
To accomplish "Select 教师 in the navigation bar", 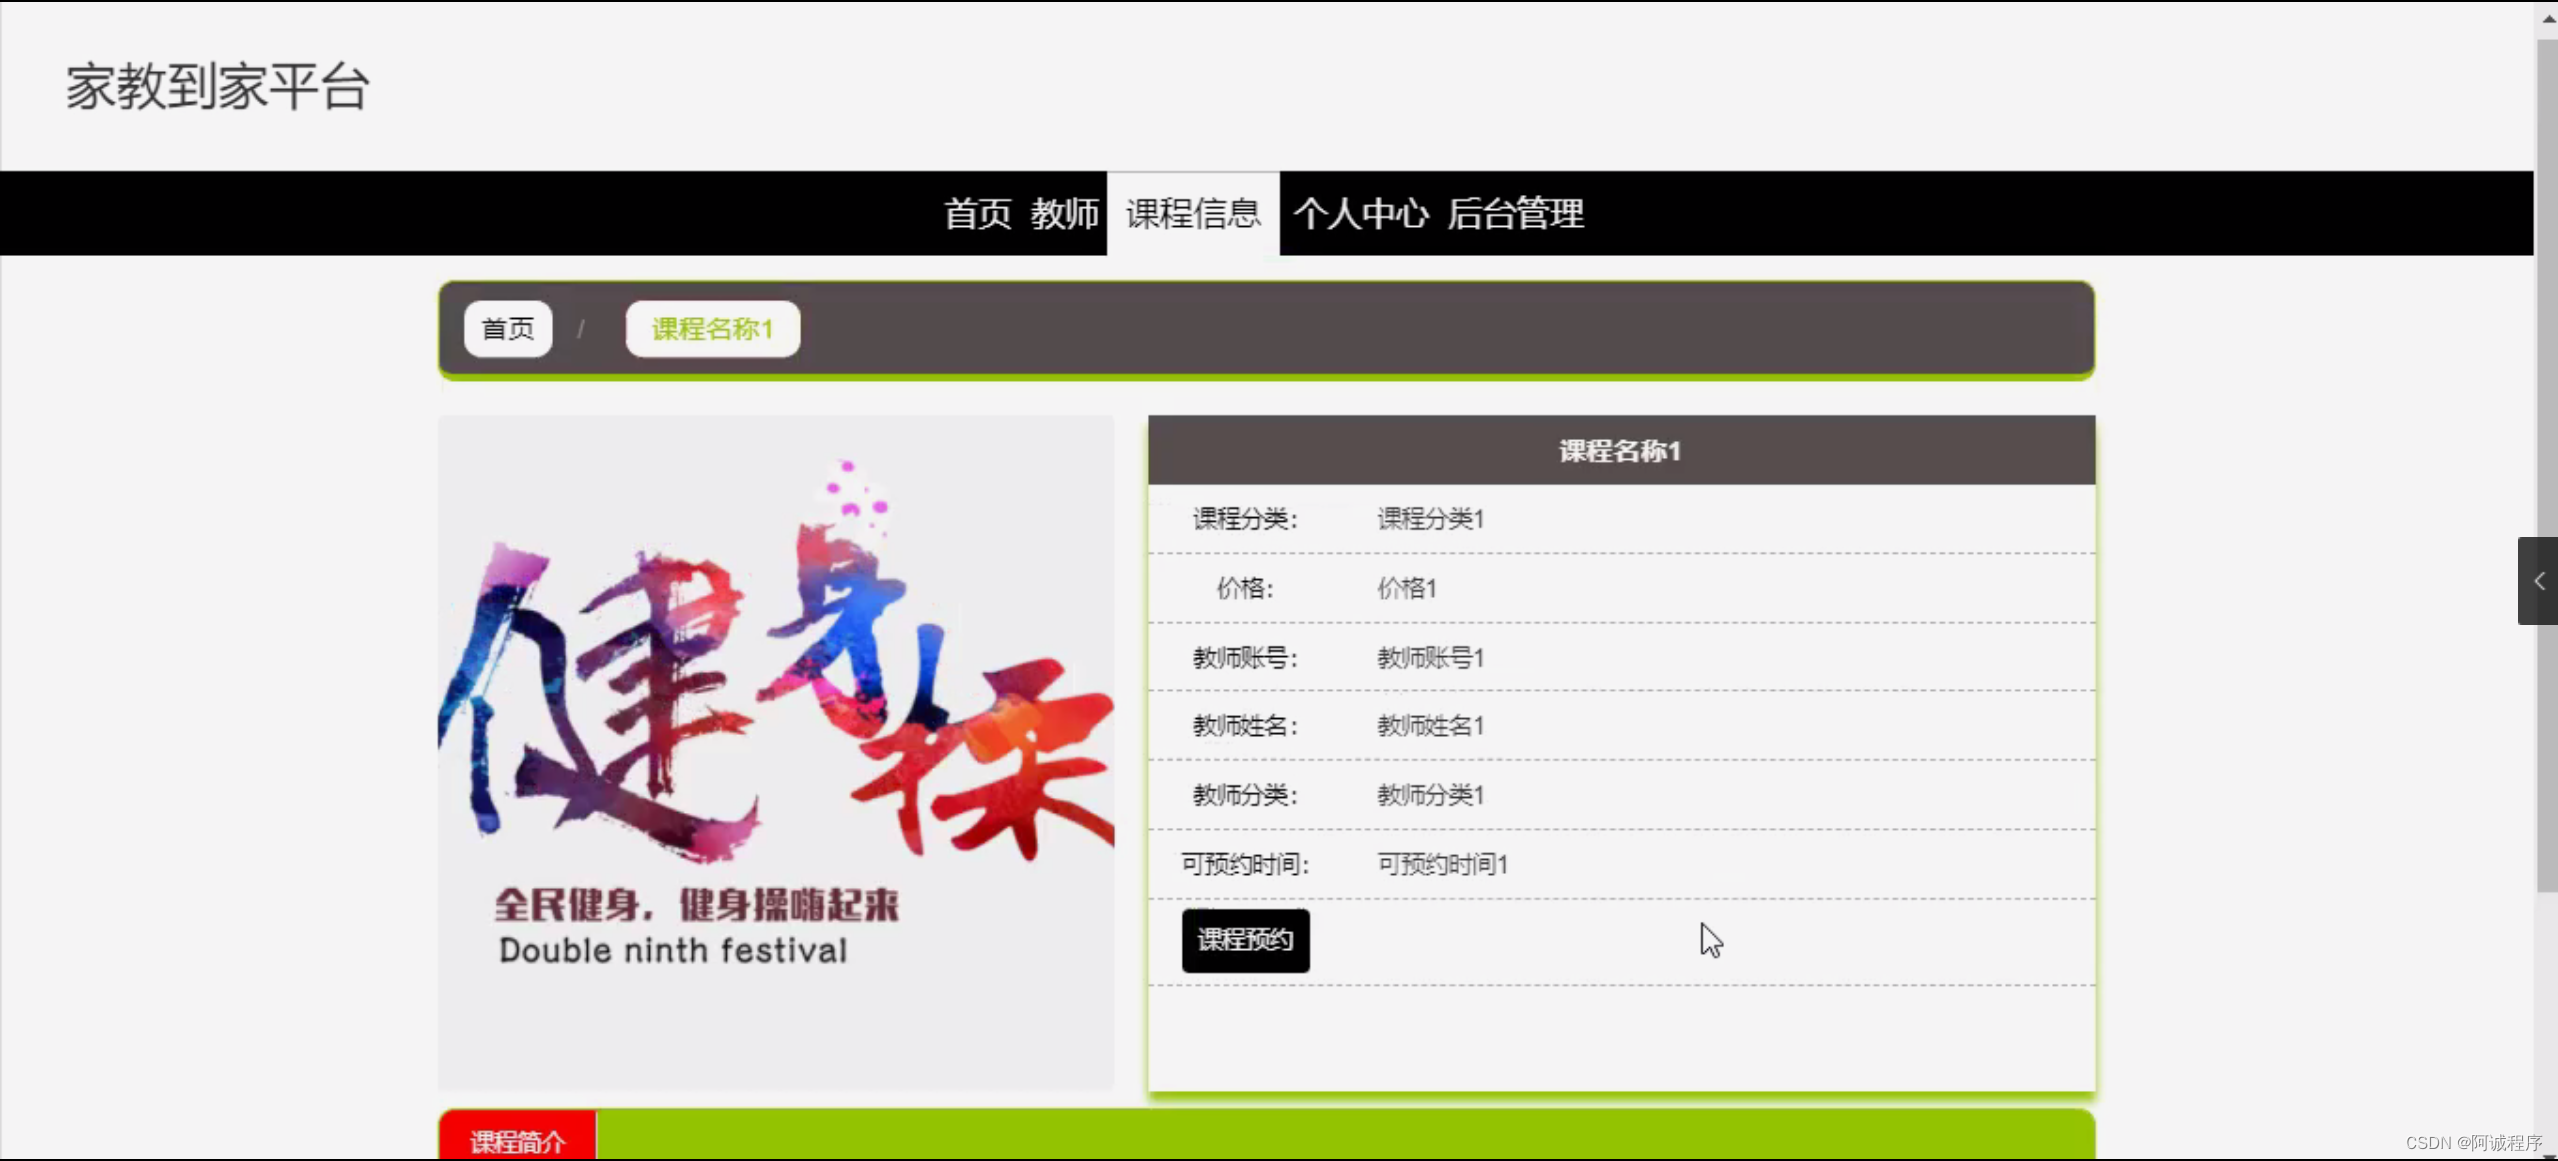I will (1062, 214).
